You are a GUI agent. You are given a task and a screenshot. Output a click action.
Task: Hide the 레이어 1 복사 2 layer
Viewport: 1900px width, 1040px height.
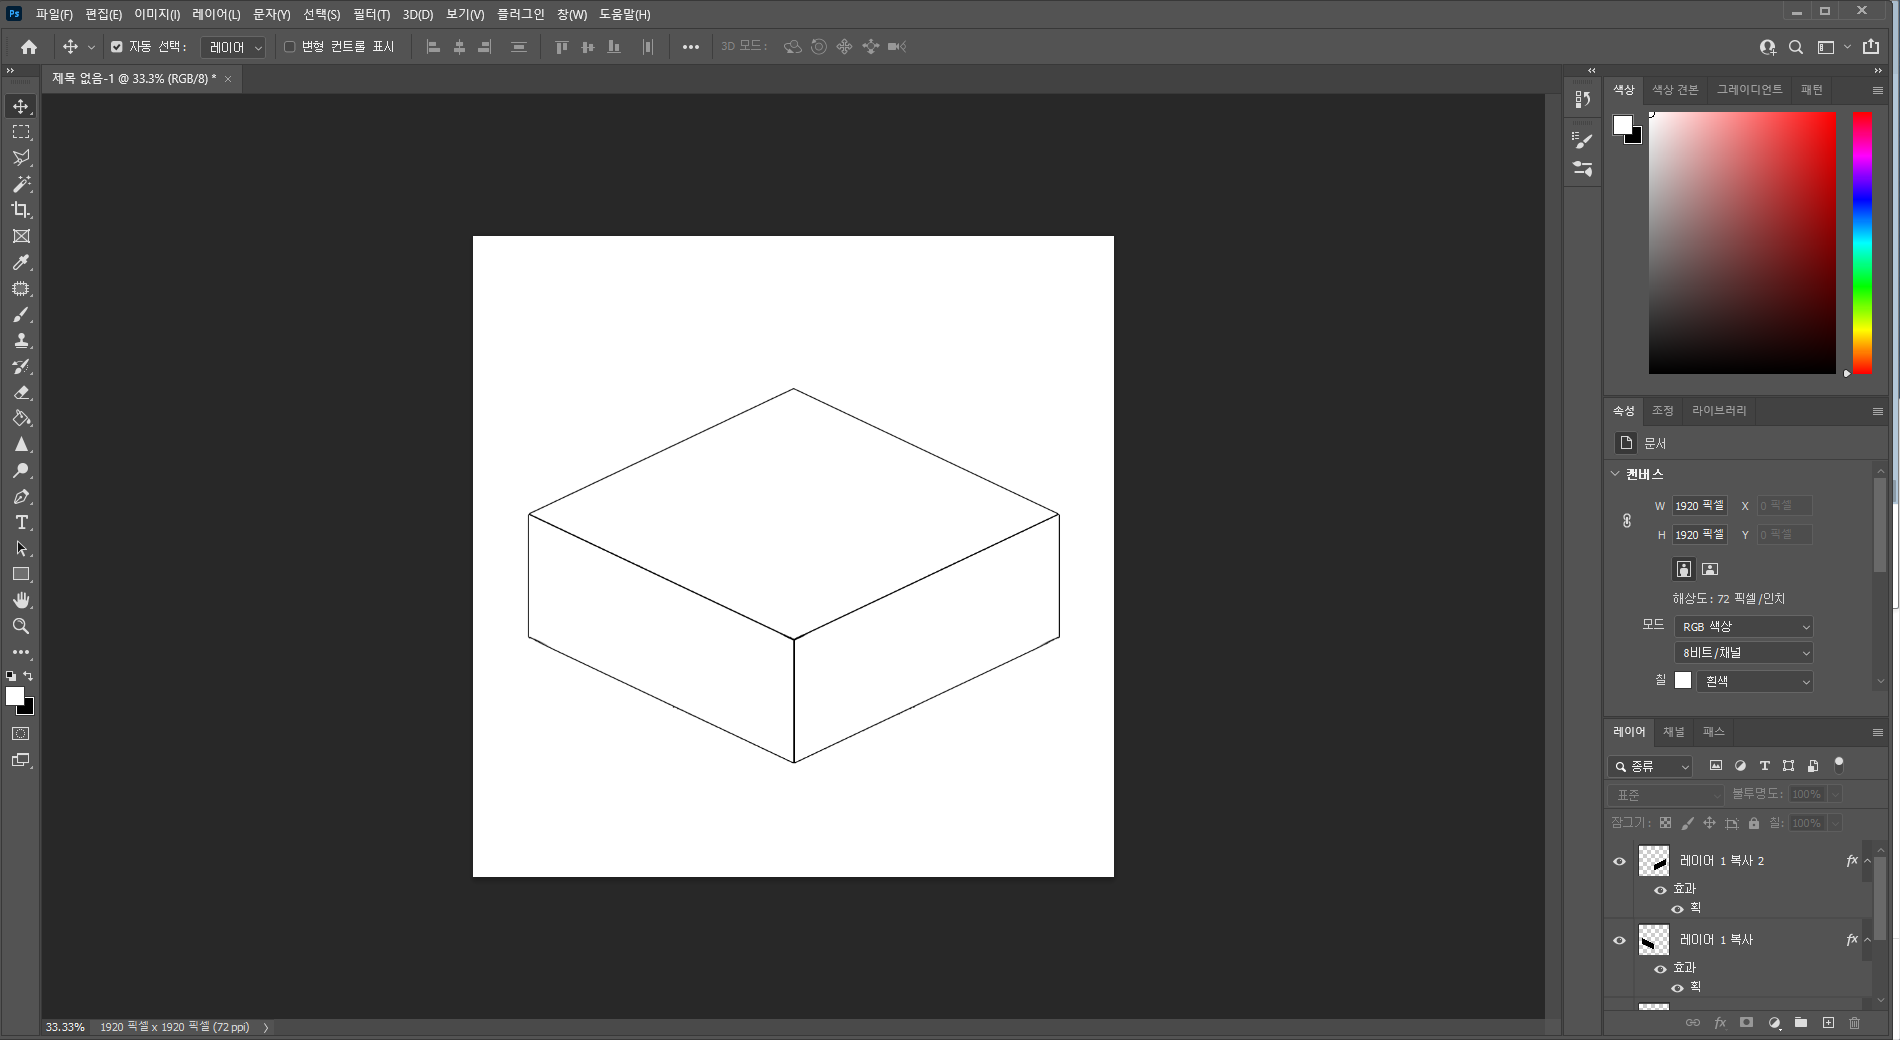1620,861
